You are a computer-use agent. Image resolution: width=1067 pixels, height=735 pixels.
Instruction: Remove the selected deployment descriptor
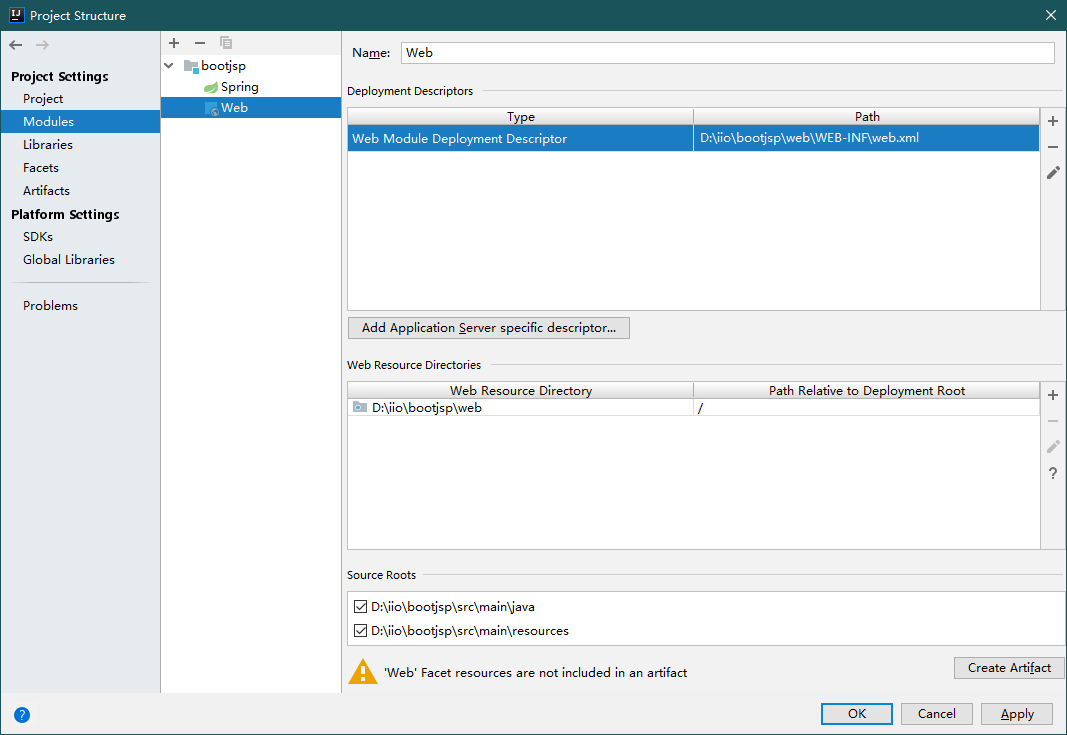(1053, 147)
